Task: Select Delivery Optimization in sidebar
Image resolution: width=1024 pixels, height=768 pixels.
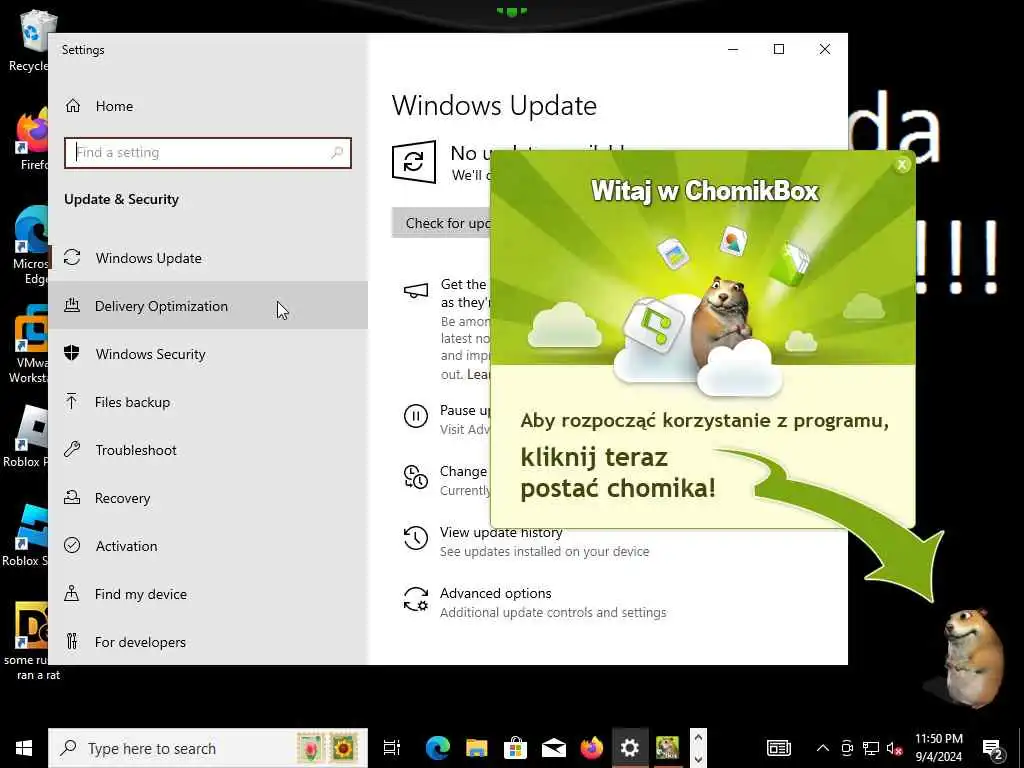Action: coord(208,306)
